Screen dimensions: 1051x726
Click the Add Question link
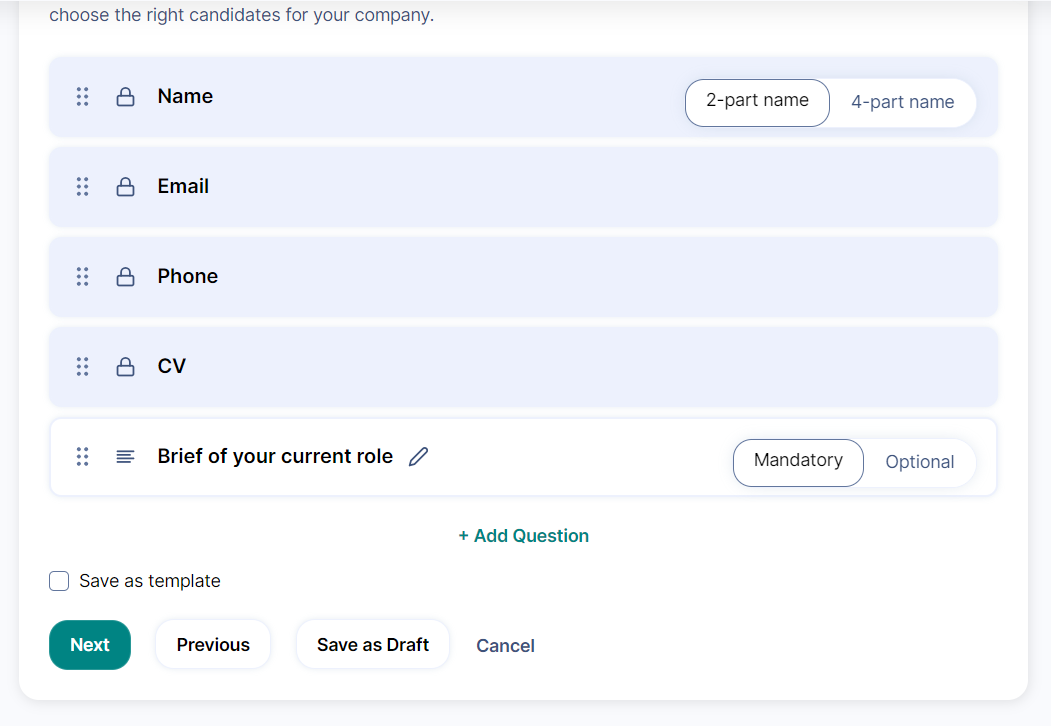pyautogui.click(x=524, y=536)
